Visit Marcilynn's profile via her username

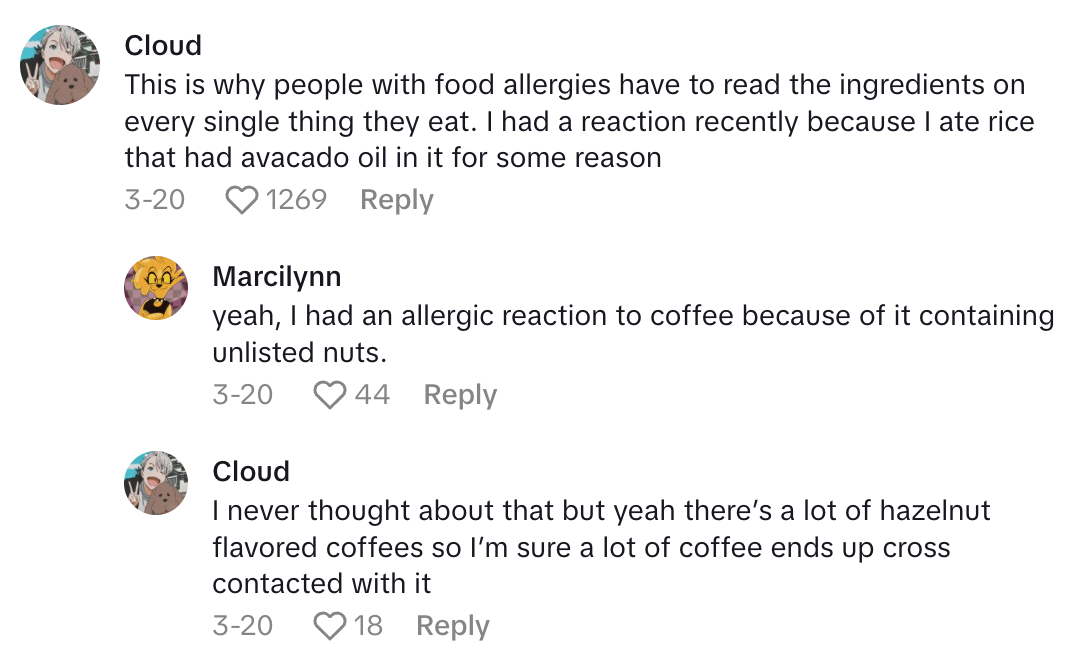tap(277, 277)
